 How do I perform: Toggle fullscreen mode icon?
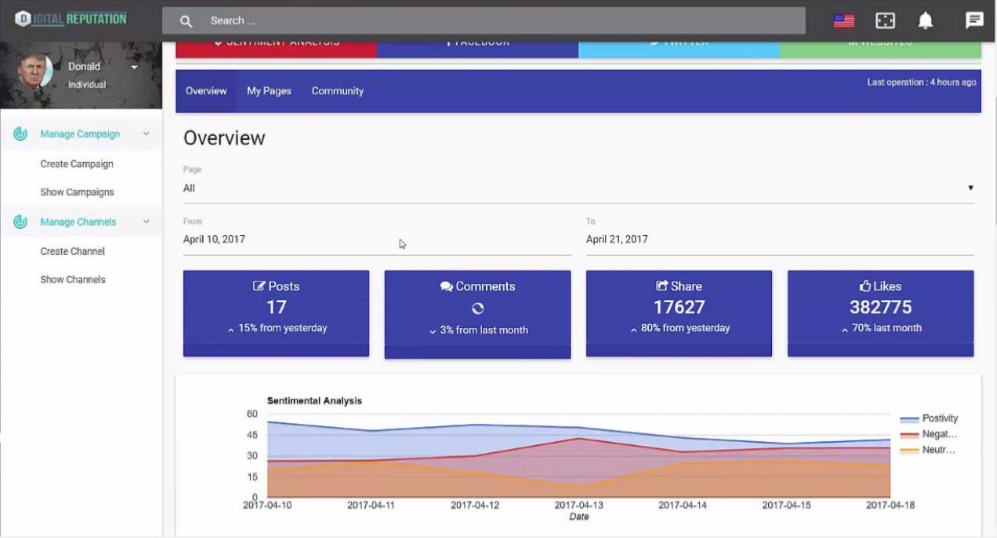coord(885,21)
